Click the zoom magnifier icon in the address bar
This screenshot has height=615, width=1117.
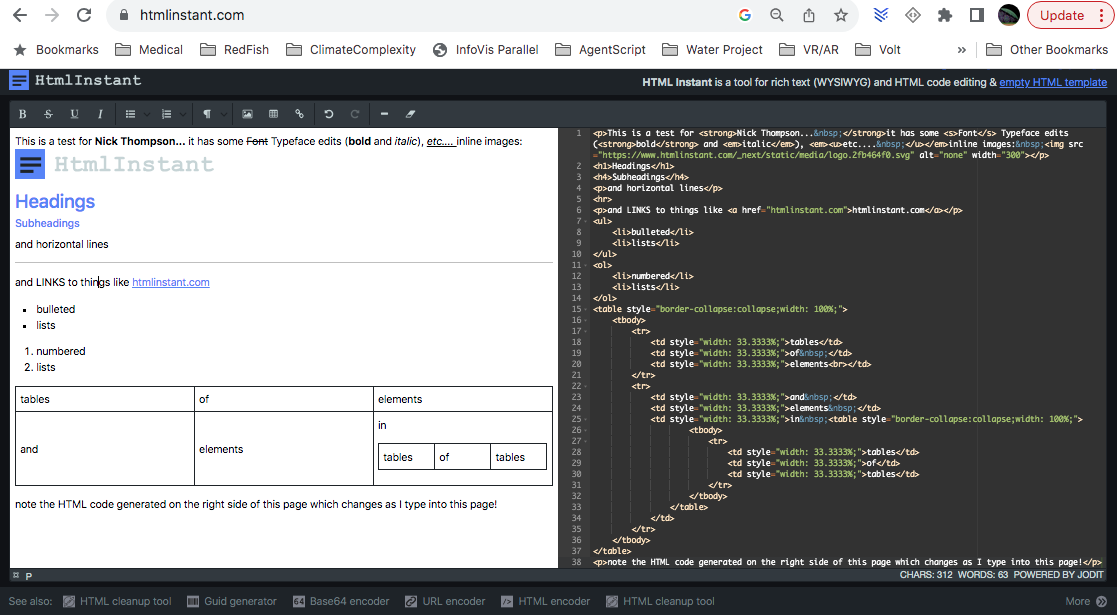tap(777, 15)
